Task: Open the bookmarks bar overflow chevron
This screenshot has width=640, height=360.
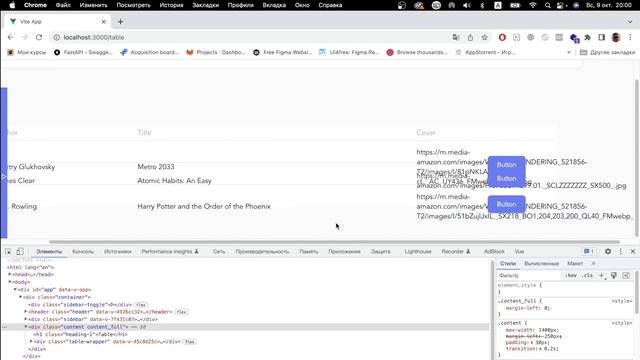Action: point(569,52)
